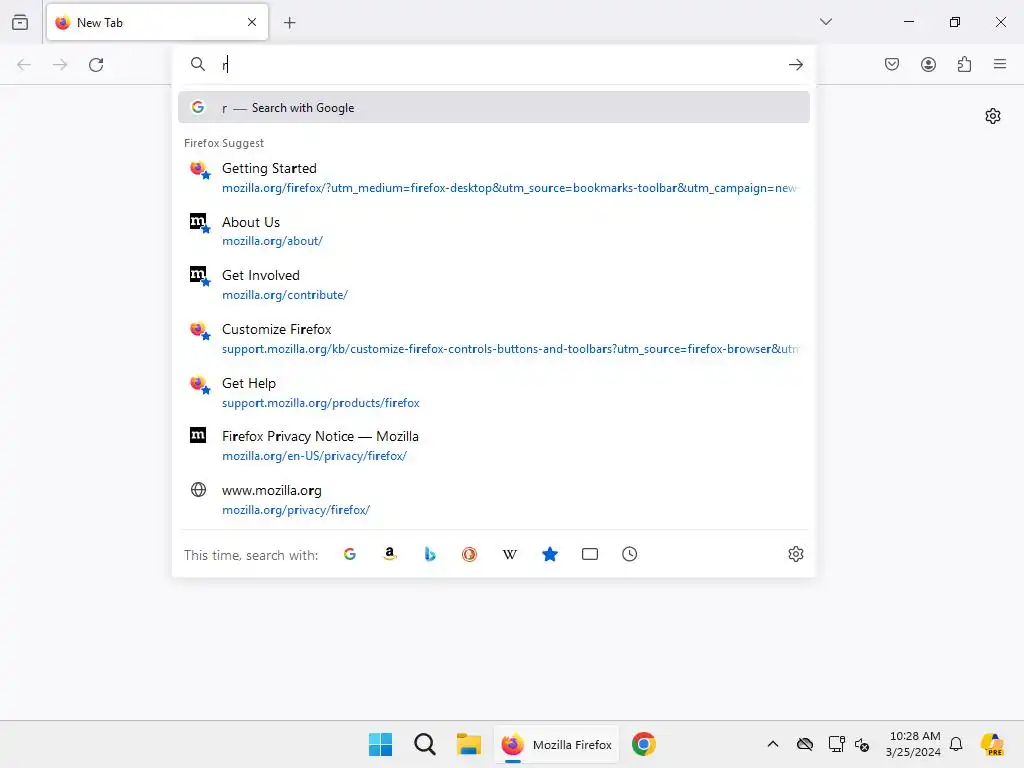Image resolution: width=1024 pixels, height=768 pixels.
Task: Open the notifications bell icon
Action: [x=956, y=744]
